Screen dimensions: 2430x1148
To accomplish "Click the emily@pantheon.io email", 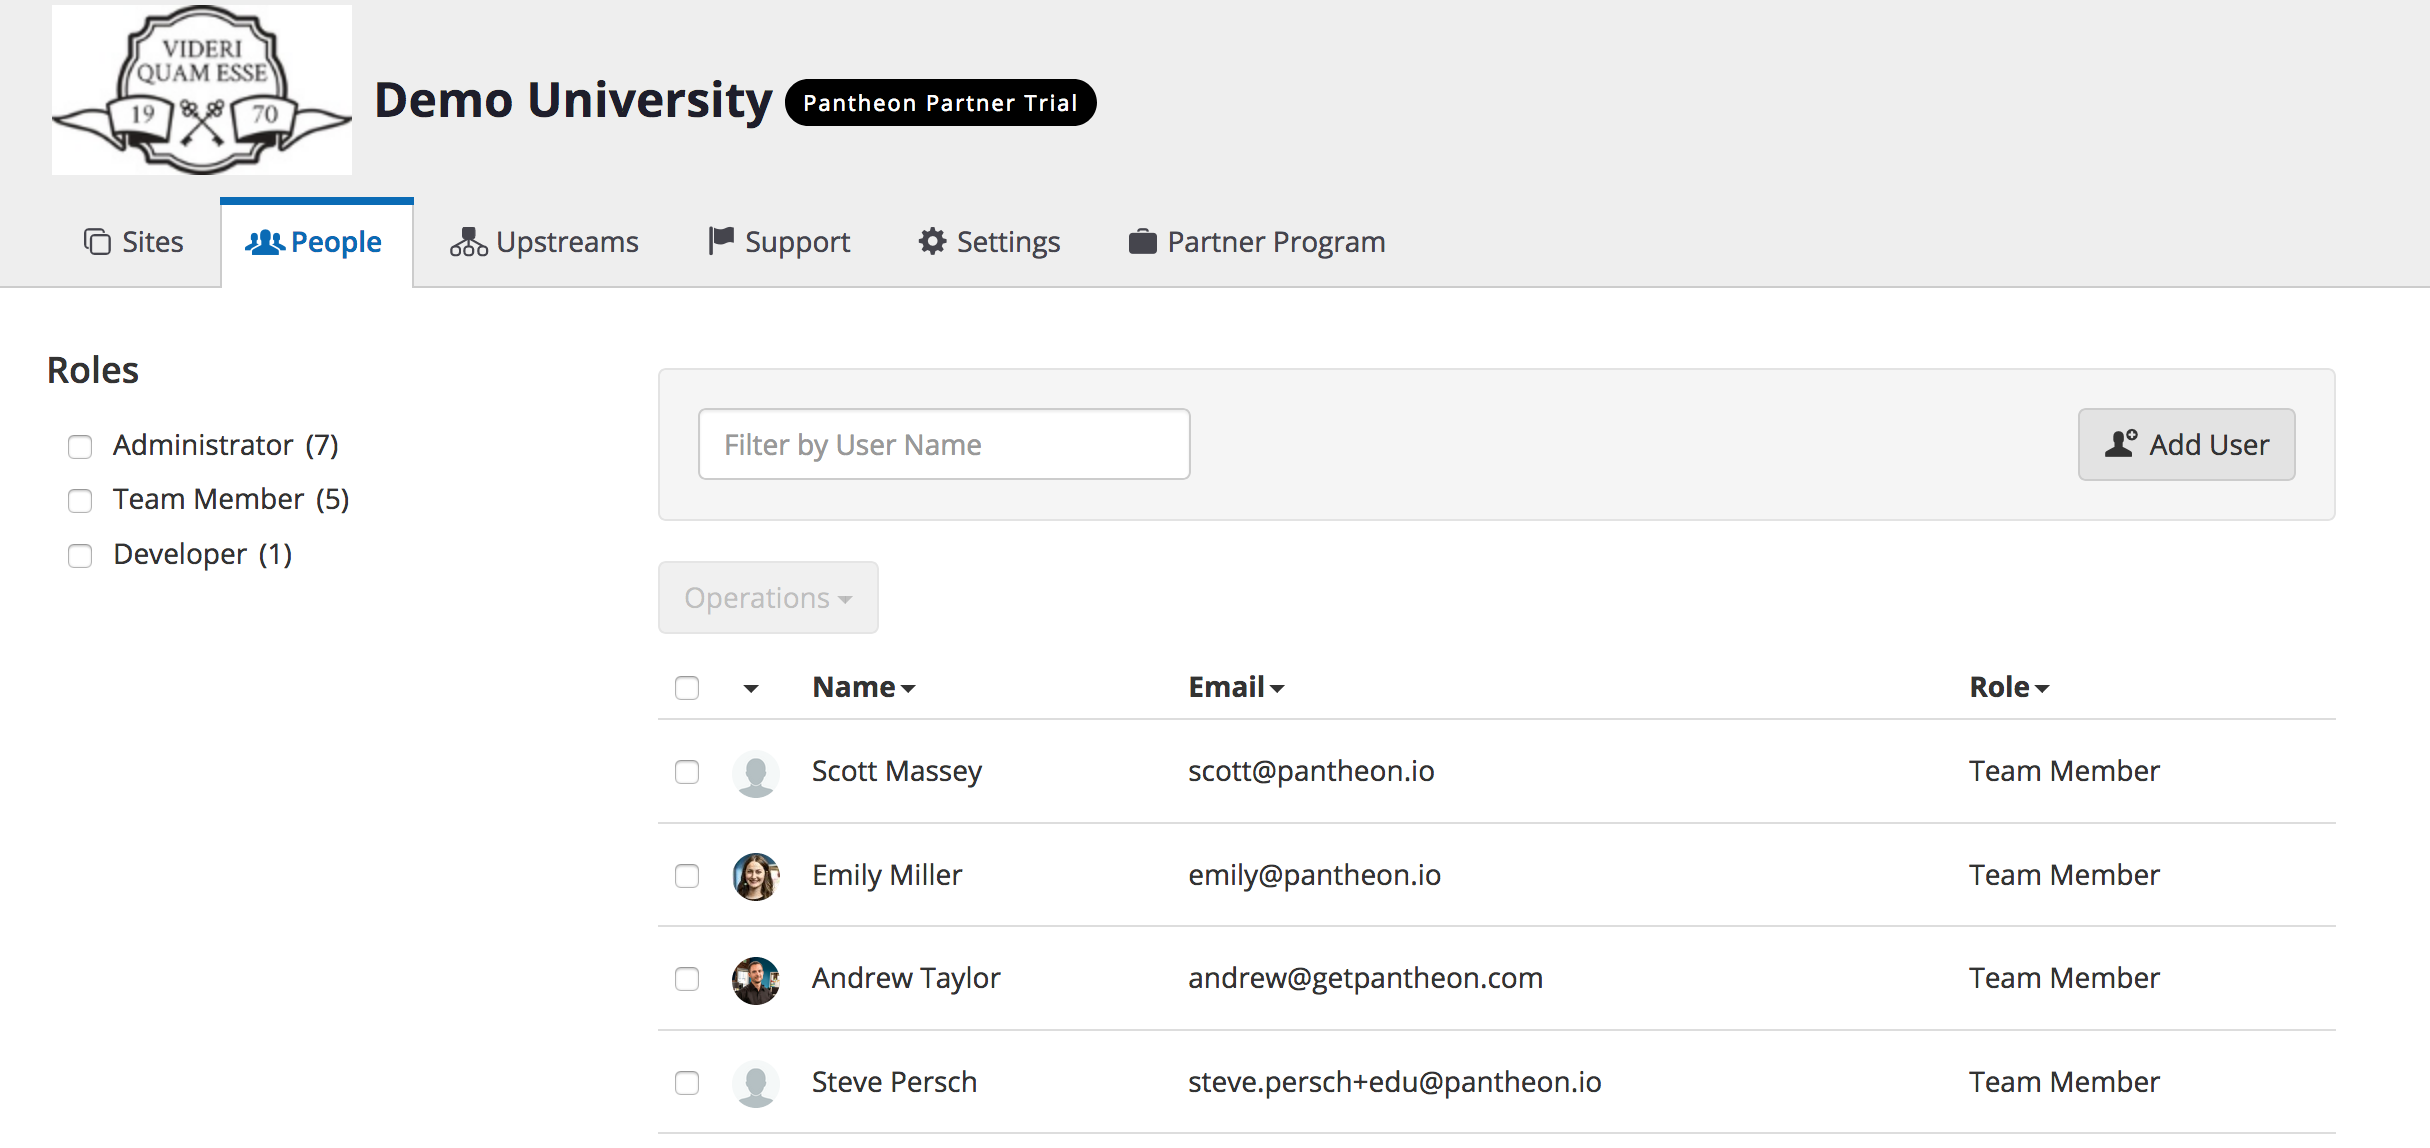I will pyautogui.click(x=1314, y=875).
